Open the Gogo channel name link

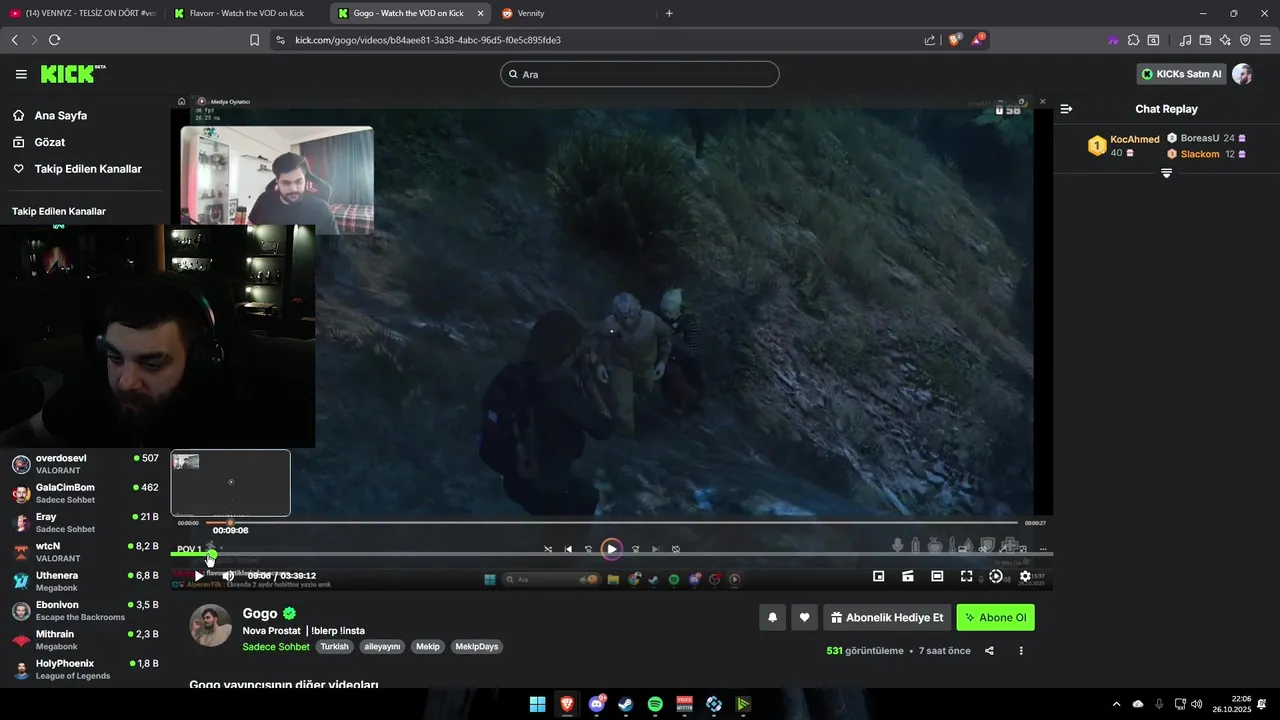tap(260, 614)
